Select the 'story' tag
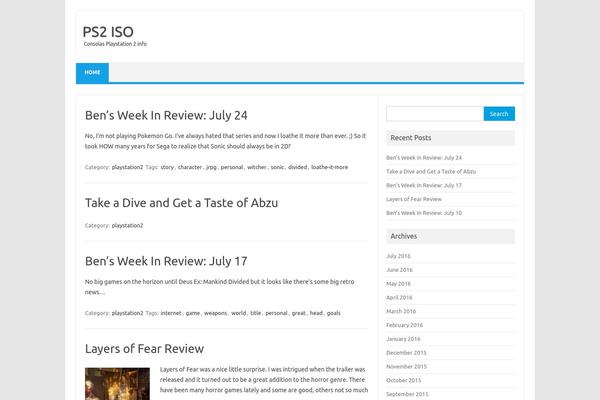 pos(167,167)
